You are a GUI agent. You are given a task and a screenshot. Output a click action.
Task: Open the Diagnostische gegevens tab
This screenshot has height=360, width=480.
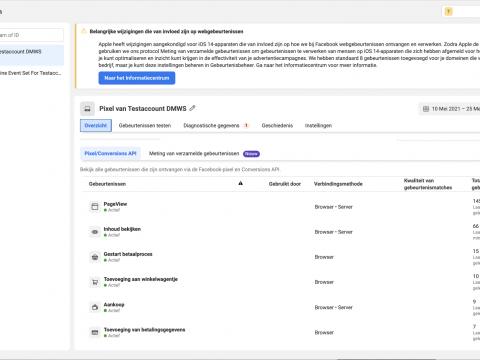(216, 125)
